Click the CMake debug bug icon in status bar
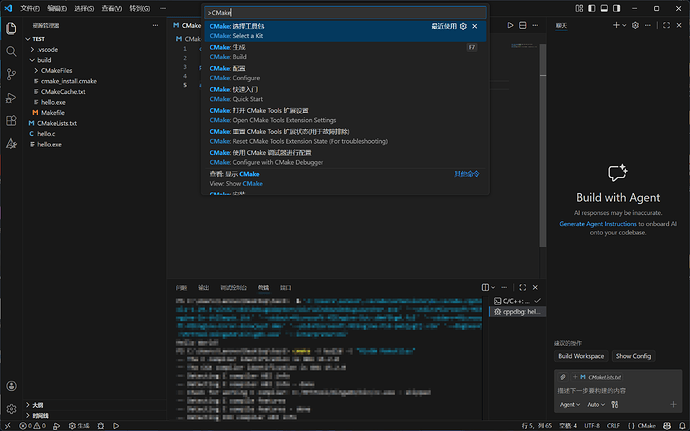Viewport: 690px width, 431px height. [101, 426]
